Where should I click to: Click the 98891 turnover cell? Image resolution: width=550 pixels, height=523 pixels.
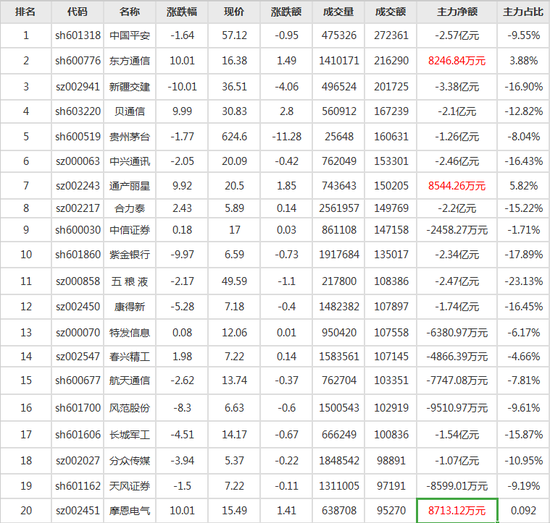[391, 461]
